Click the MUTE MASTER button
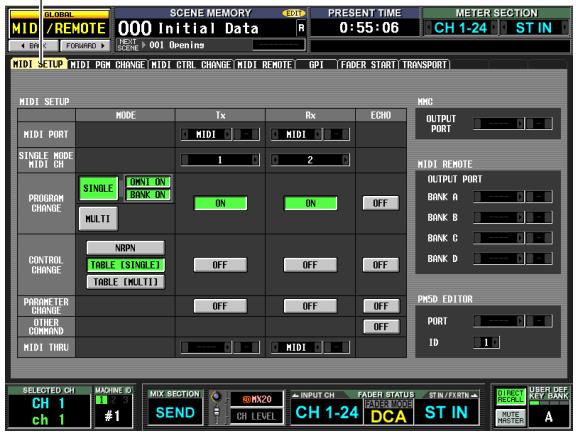Viewport: 576px width, 432px height. point(511,418)
